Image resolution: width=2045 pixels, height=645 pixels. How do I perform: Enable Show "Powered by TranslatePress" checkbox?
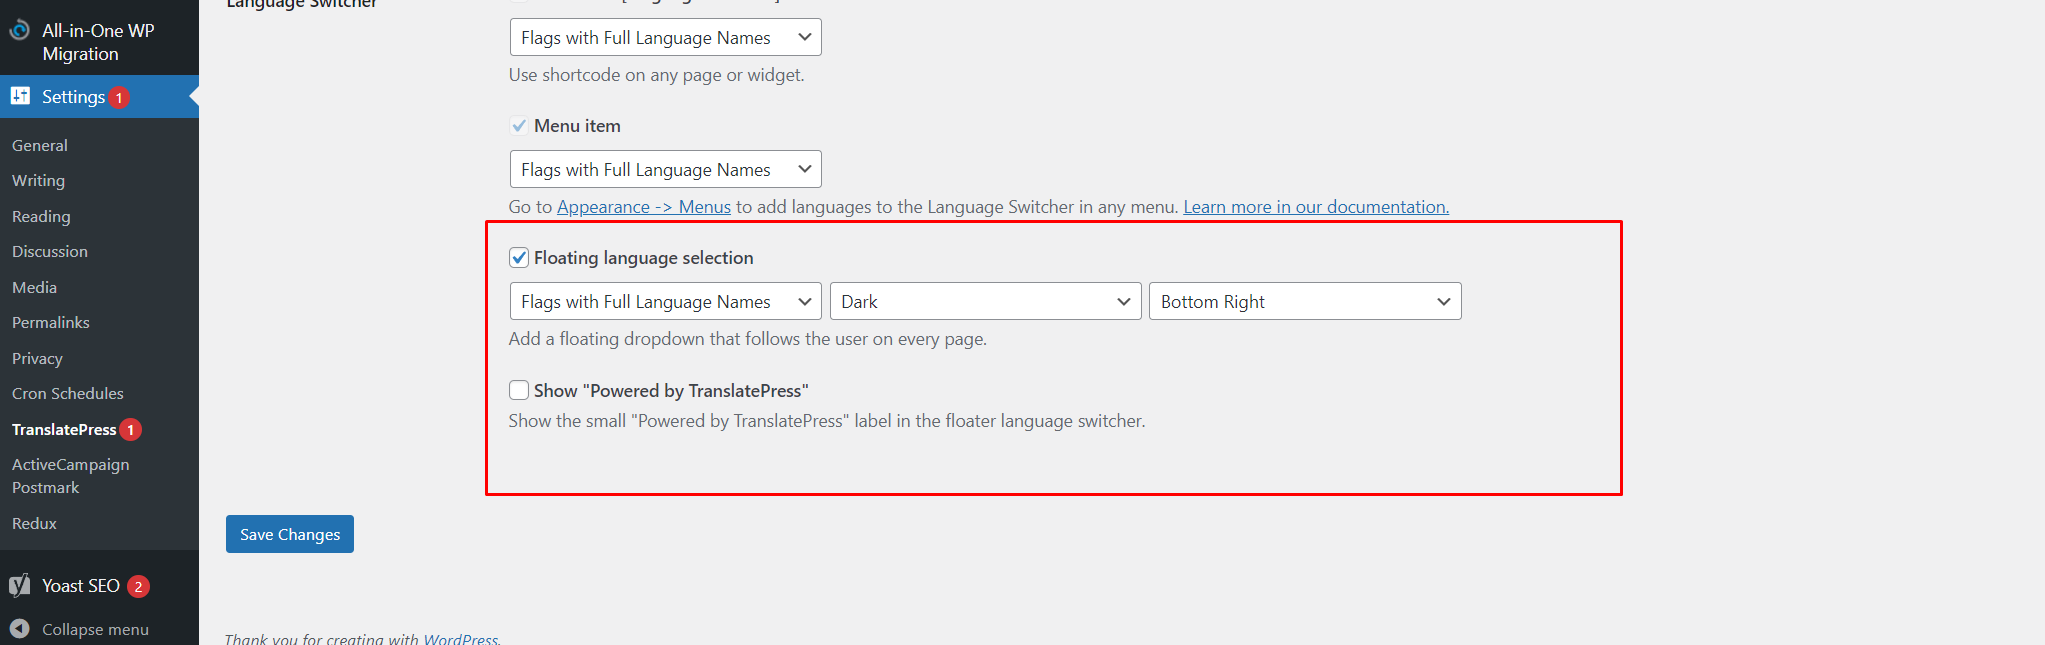[519, 390]
